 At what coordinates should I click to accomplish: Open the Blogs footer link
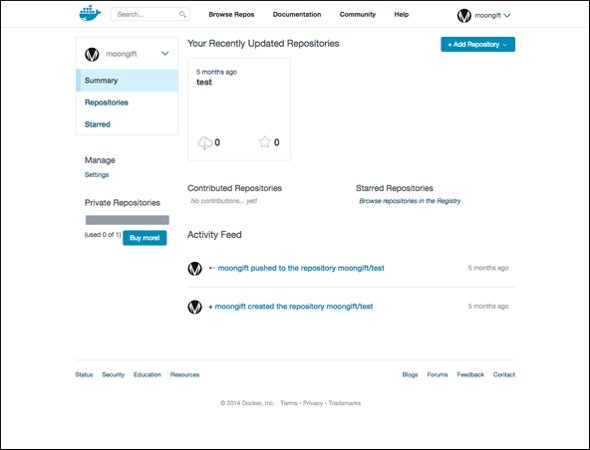[x=410, y=375]
